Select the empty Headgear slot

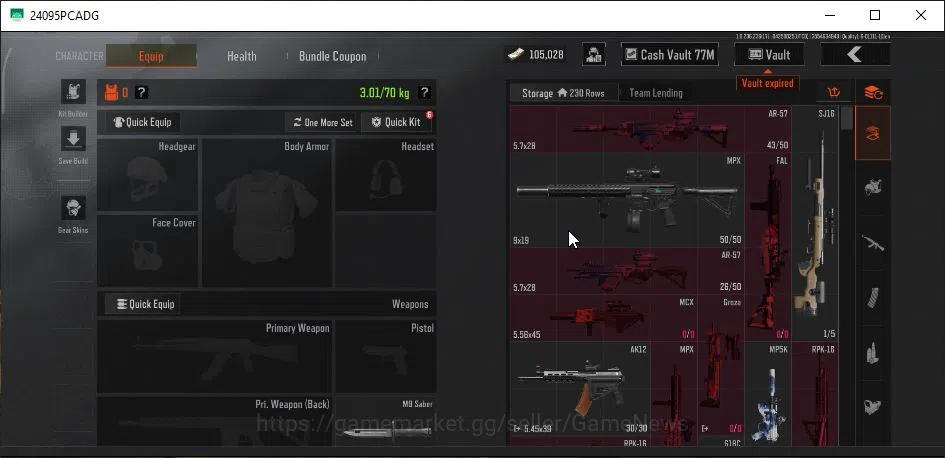tap(148, 175)
